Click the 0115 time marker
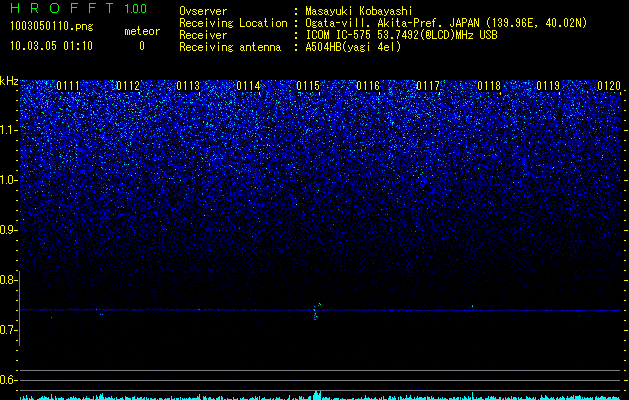The image size is (629, 400). 308,86
